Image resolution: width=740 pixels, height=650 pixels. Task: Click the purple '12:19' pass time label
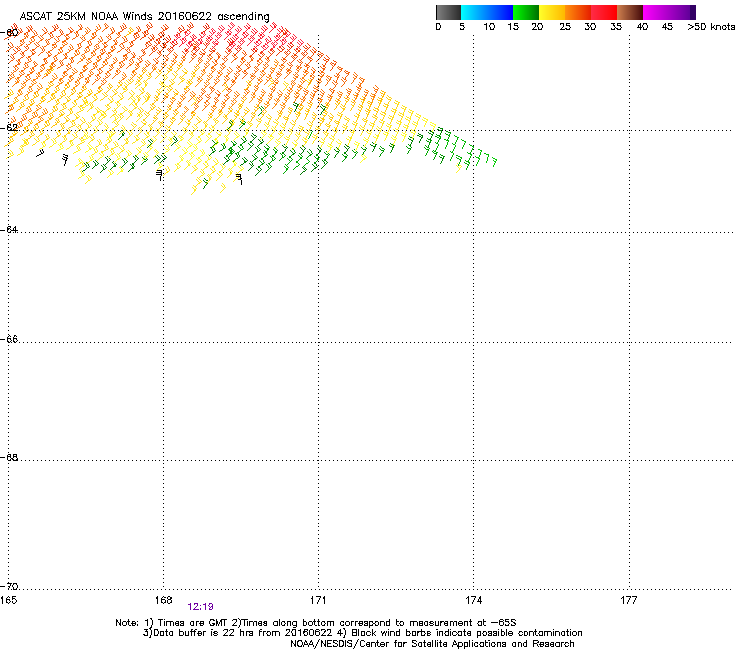[201, 607]
